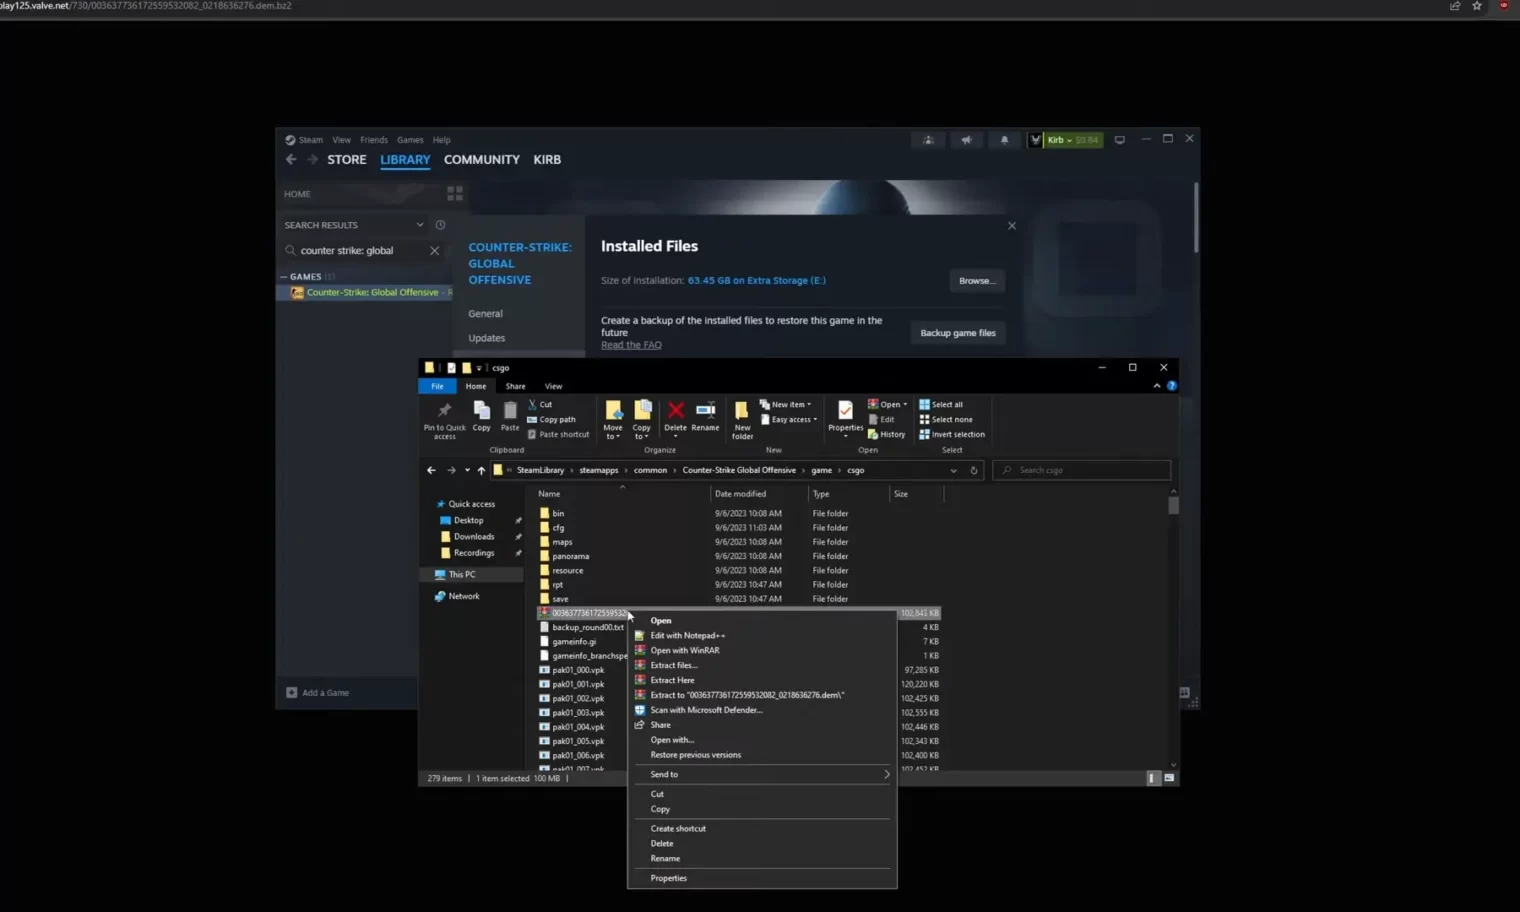
Task: Open the ribbon Open dropdown
Action: click(x=887, y=405)
